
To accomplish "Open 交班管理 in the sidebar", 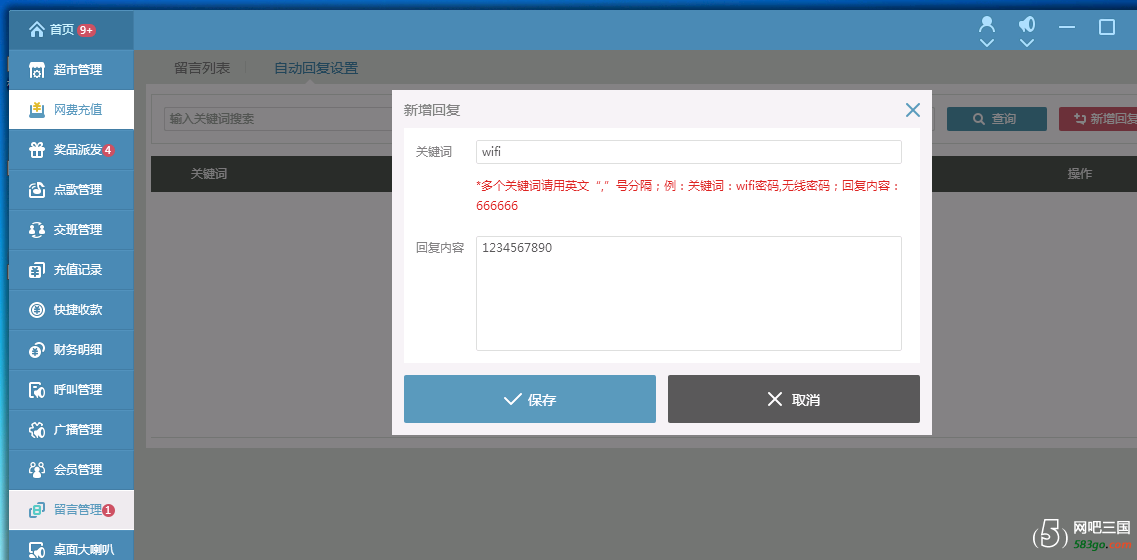I will coord(71,229).
